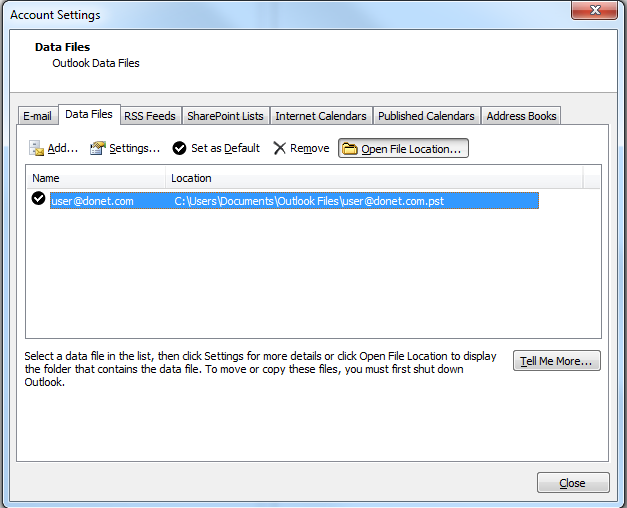Sort by the Name column header
The height and width of the screenshot is (508, 627).
click(x=96, y=178)
